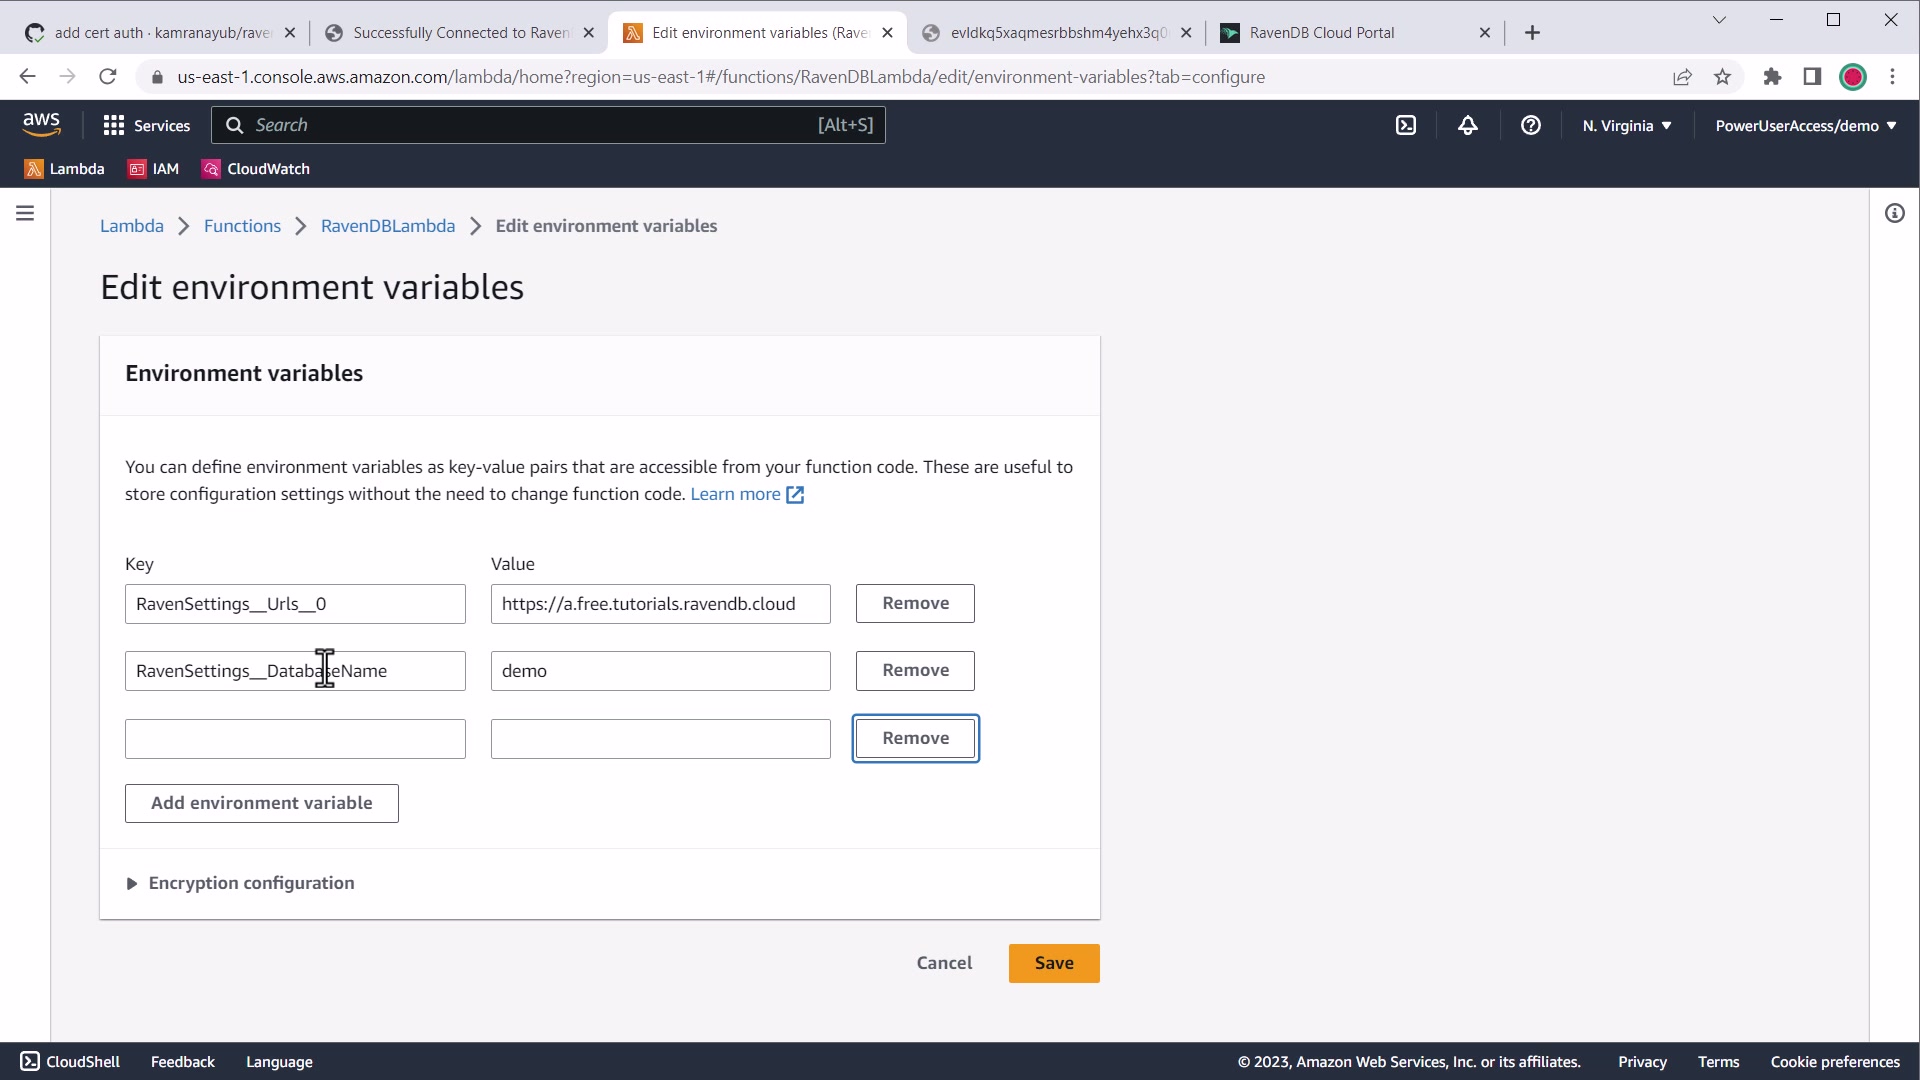This screenshot has height=1080, width=1920.
Task: Click the browser address bar URL
Action: (721, 77)
